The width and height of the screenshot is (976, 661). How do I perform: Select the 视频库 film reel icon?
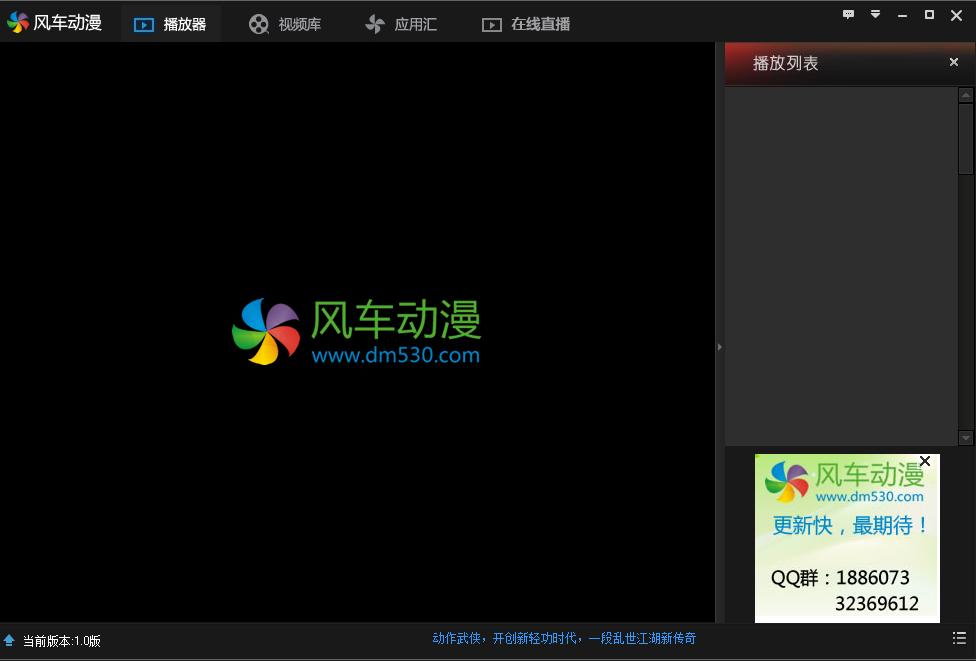259,24
